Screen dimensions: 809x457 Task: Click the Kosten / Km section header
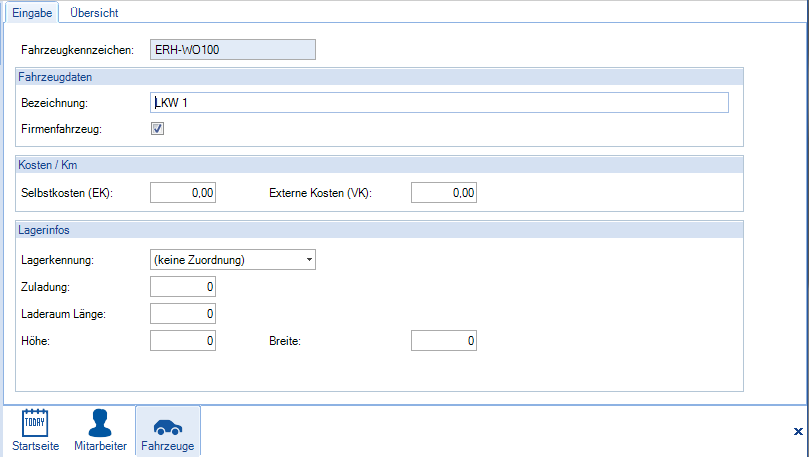click(x=49, y=164)
